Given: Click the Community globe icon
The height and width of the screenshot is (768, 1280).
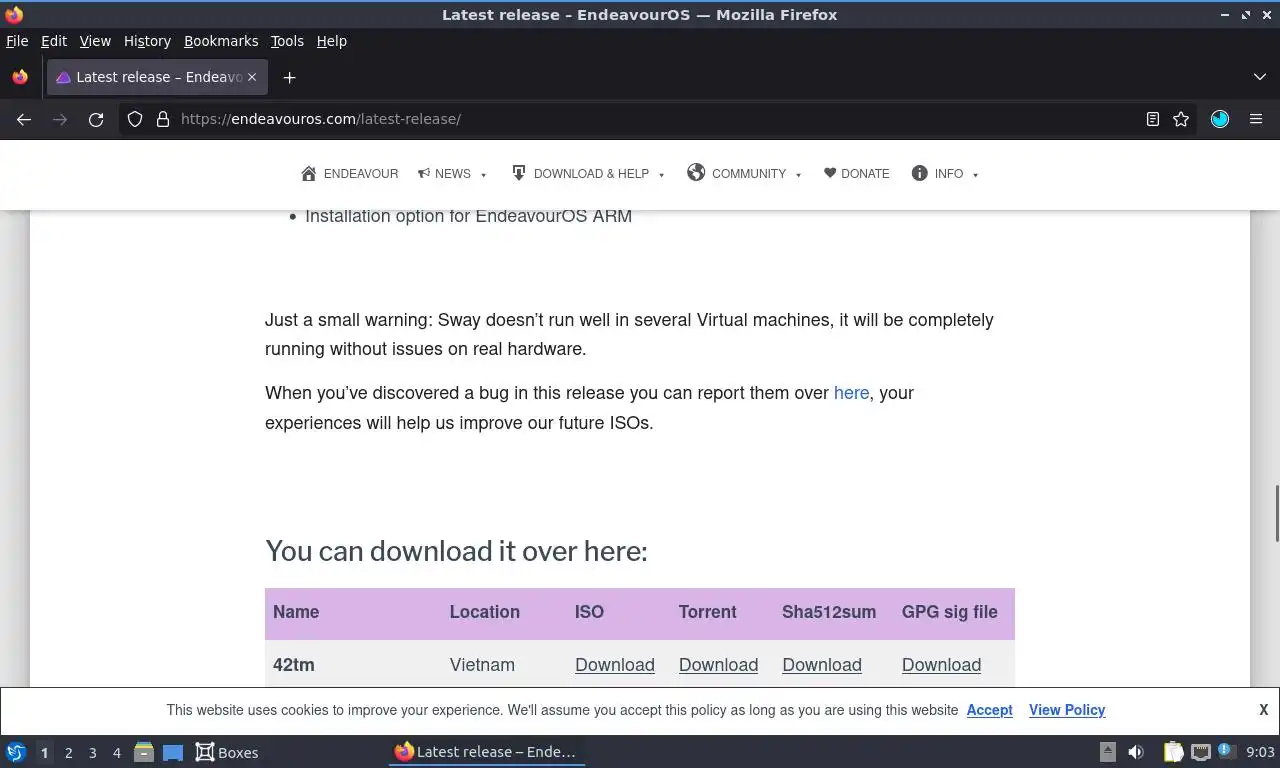Looking at the screenshot, I should click(696, 172).
